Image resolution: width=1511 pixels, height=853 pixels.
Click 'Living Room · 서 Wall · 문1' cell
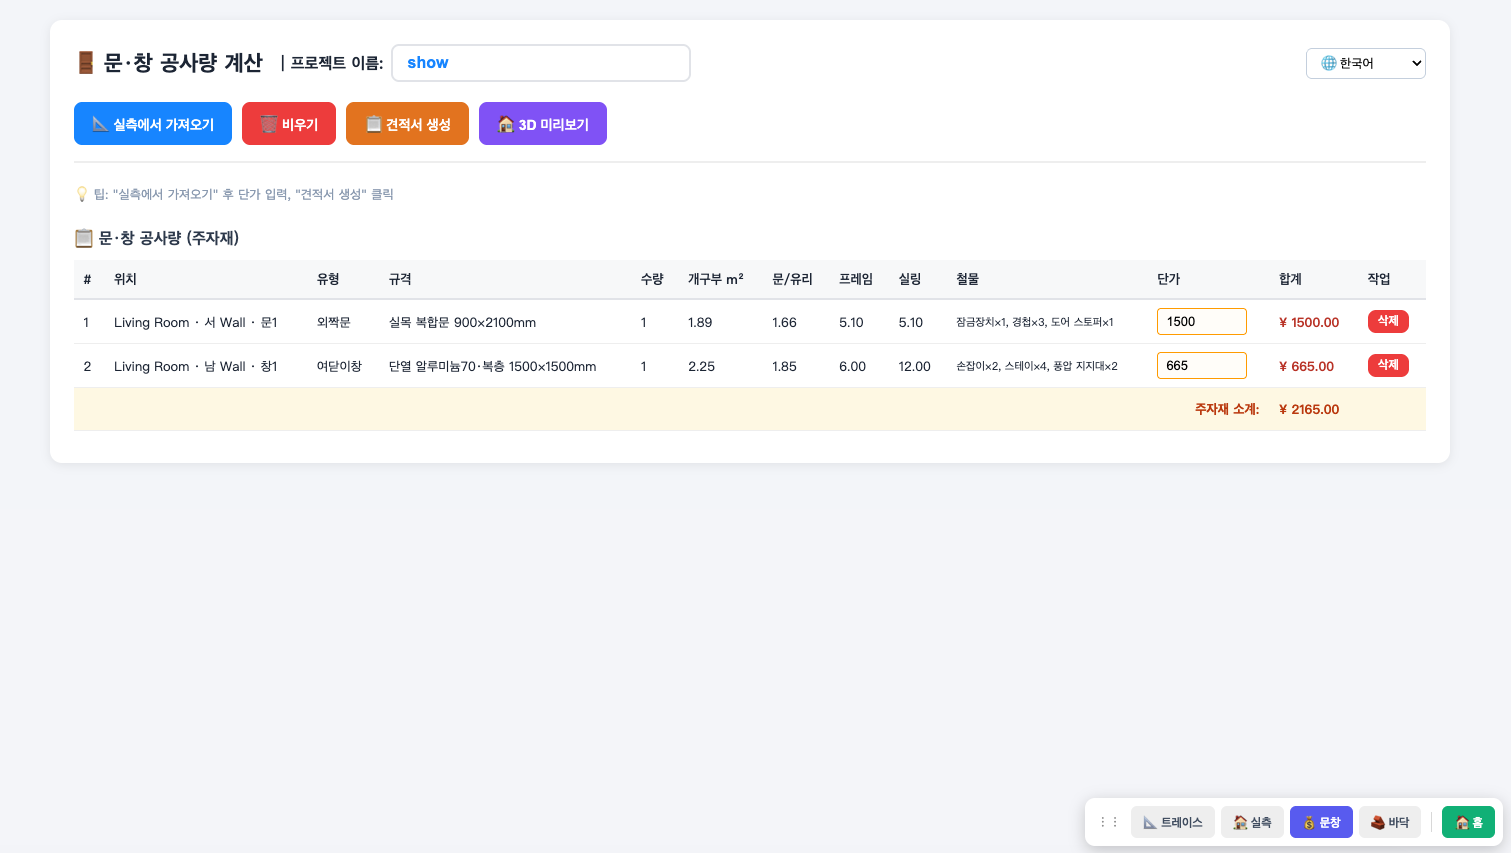tap(196, 323)
